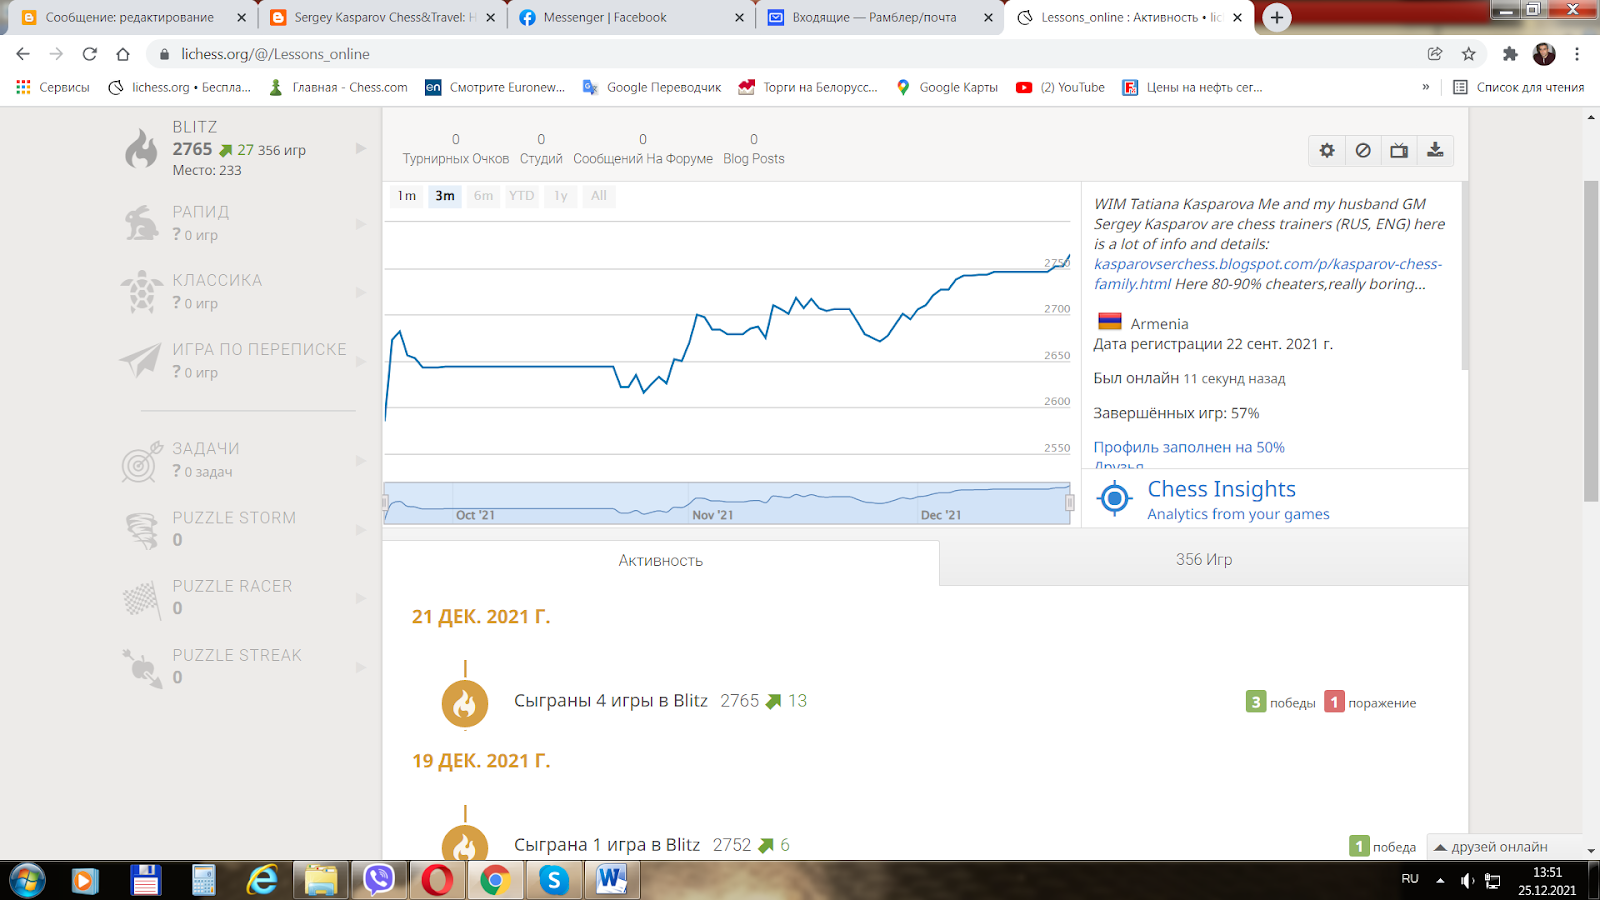Bookmark this page with star icon
Screen dimensions: 1600x900
pyautogui.click(x=1468, y=54)
